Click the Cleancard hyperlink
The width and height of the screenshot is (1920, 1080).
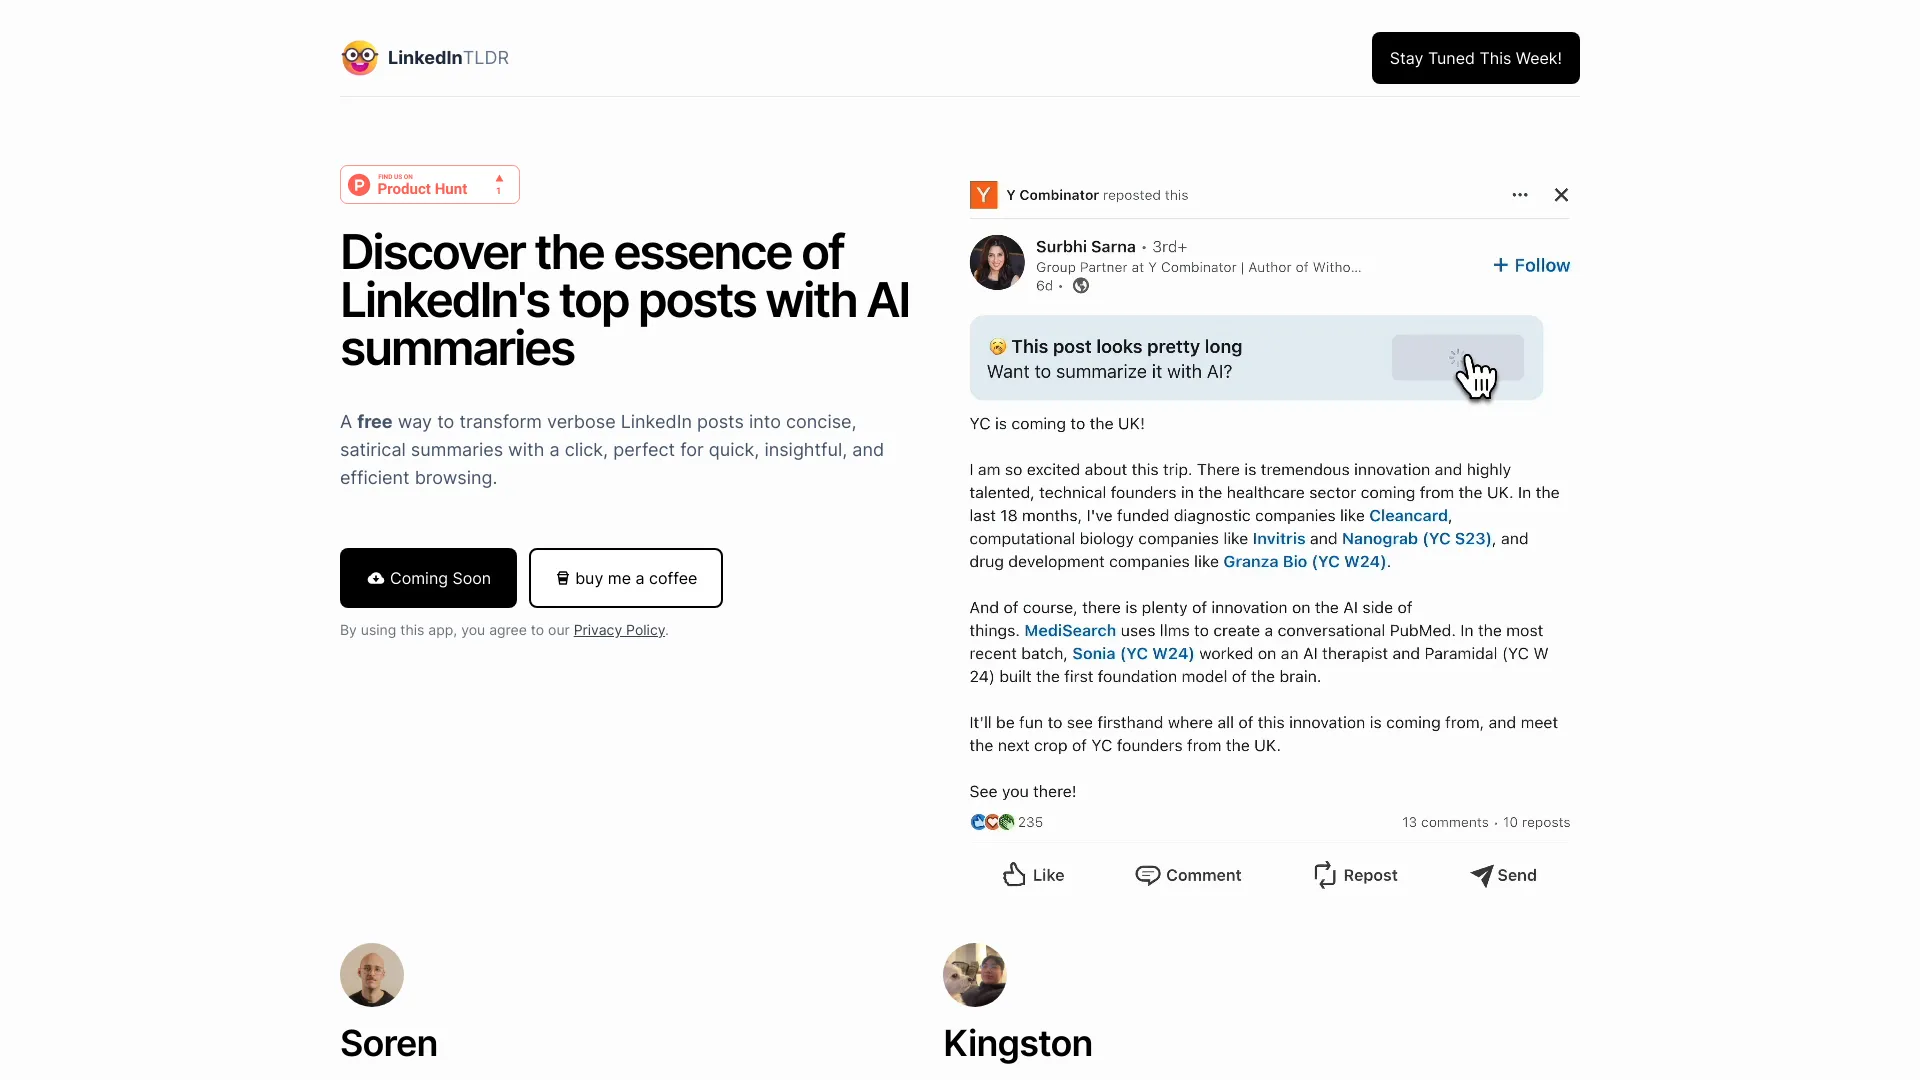click(1408, 514)
